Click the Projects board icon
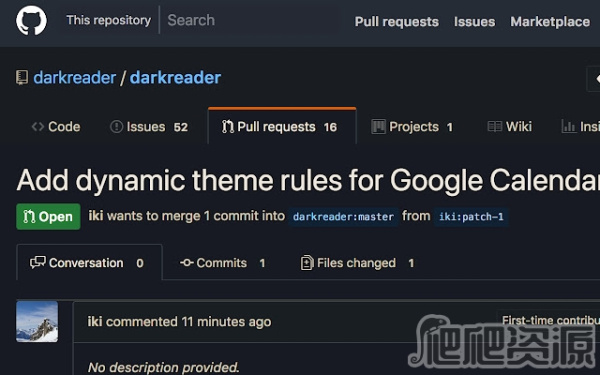 pyautogui.click(x=378, y=127)
